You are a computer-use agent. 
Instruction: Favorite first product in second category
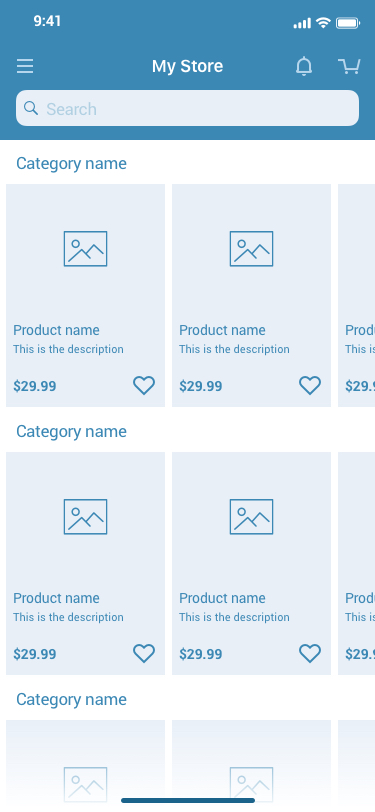(144, 654)
